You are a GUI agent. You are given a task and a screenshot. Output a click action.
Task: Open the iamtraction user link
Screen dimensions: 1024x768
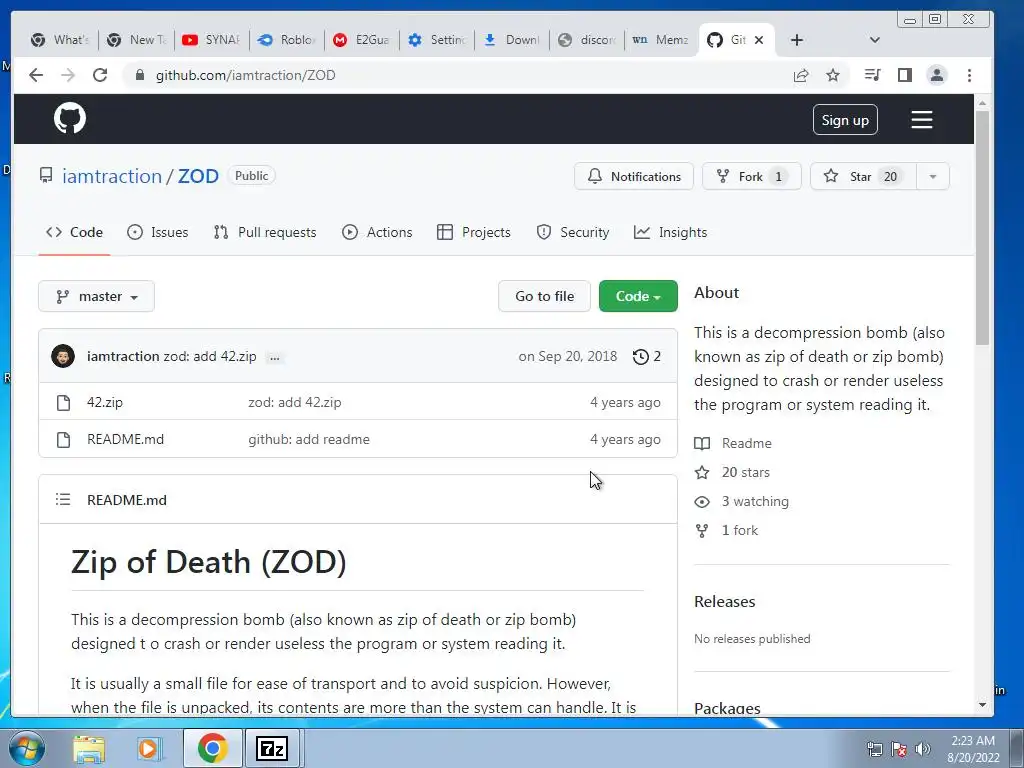pyautogui.click(x=112, y=176)
